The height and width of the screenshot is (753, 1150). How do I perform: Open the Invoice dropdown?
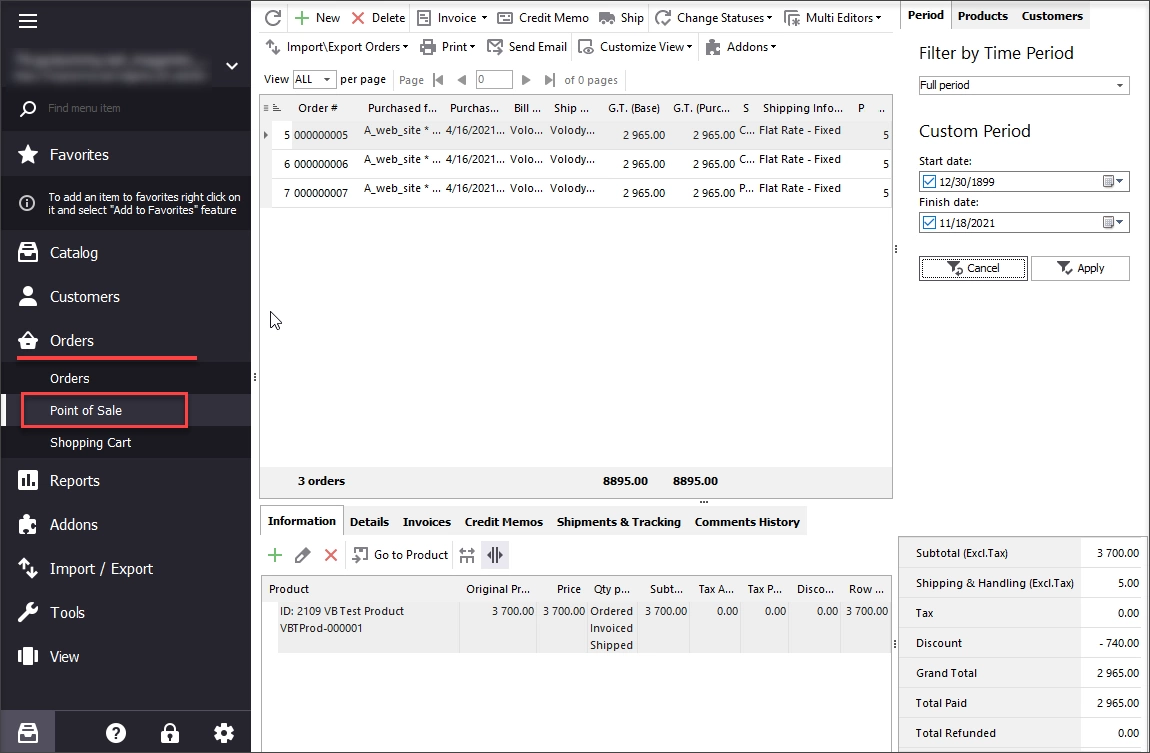coord(452,18)
